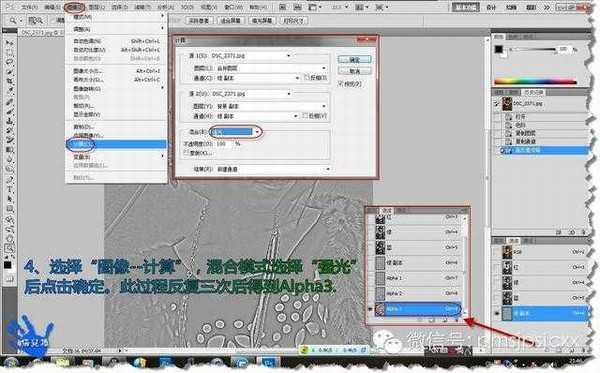
Task: Select the Spot Healing Brush tool
Action: click(9, 101)
